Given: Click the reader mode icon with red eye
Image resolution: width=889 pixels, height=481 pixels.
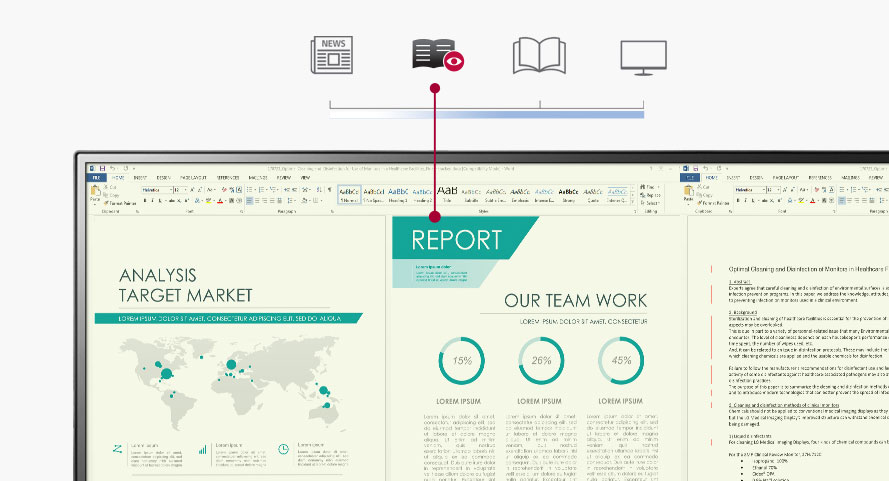Looking at the screenshot, I should tap(436, 56).
